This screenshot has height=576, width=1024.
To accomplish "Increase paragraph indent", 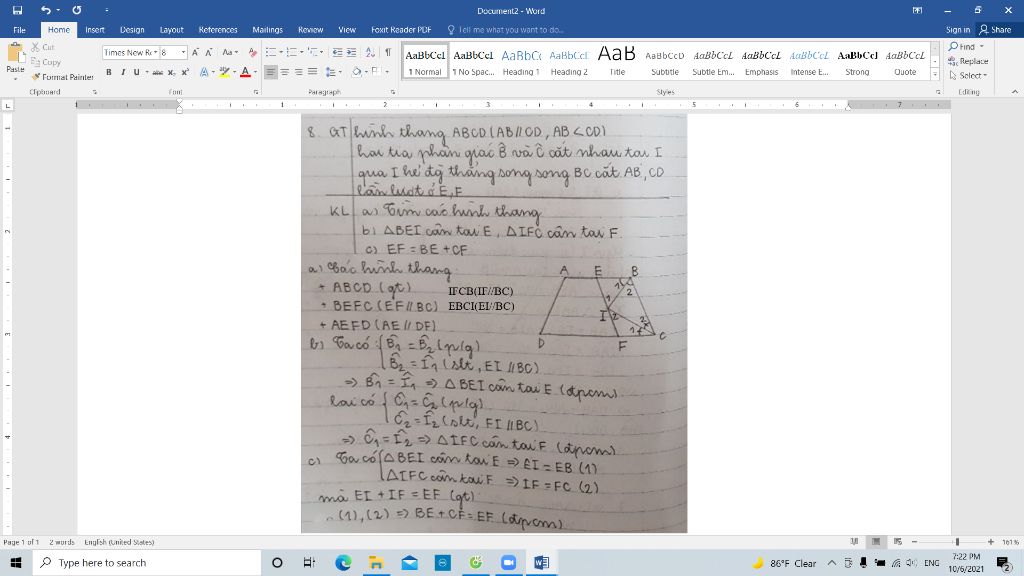I will pyautogui.click(x=351, y=52).
